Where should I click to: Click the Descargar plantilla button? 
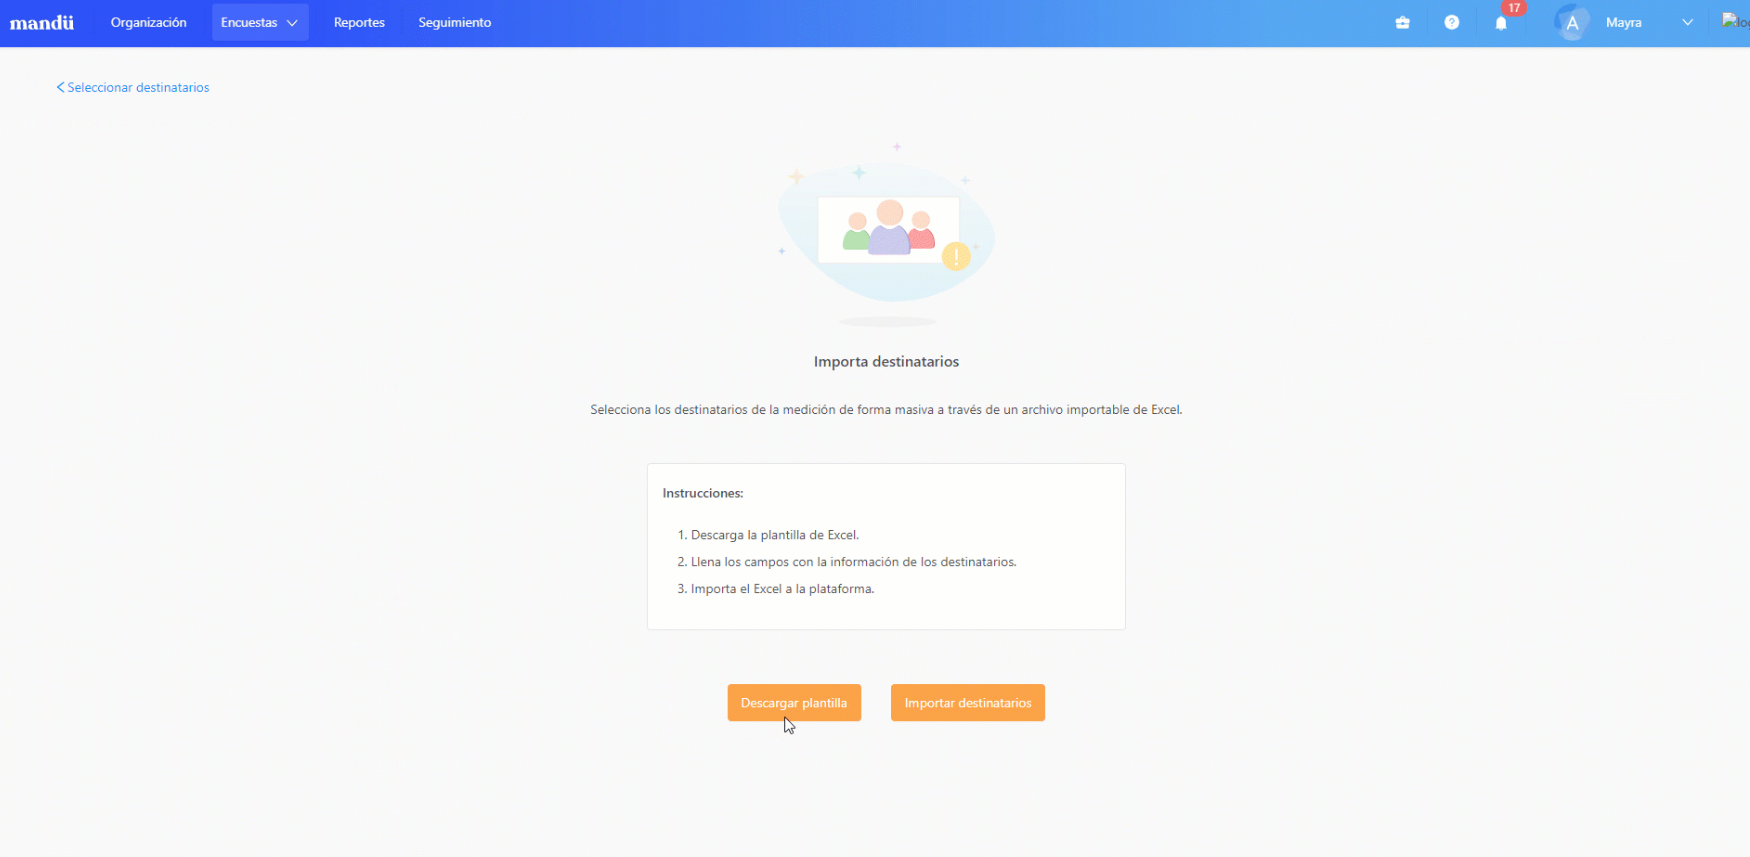(x=794, y=703)
